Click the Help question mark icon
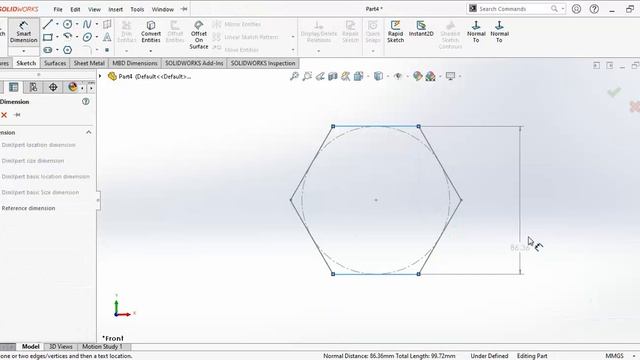 click(x=594, y=9)
